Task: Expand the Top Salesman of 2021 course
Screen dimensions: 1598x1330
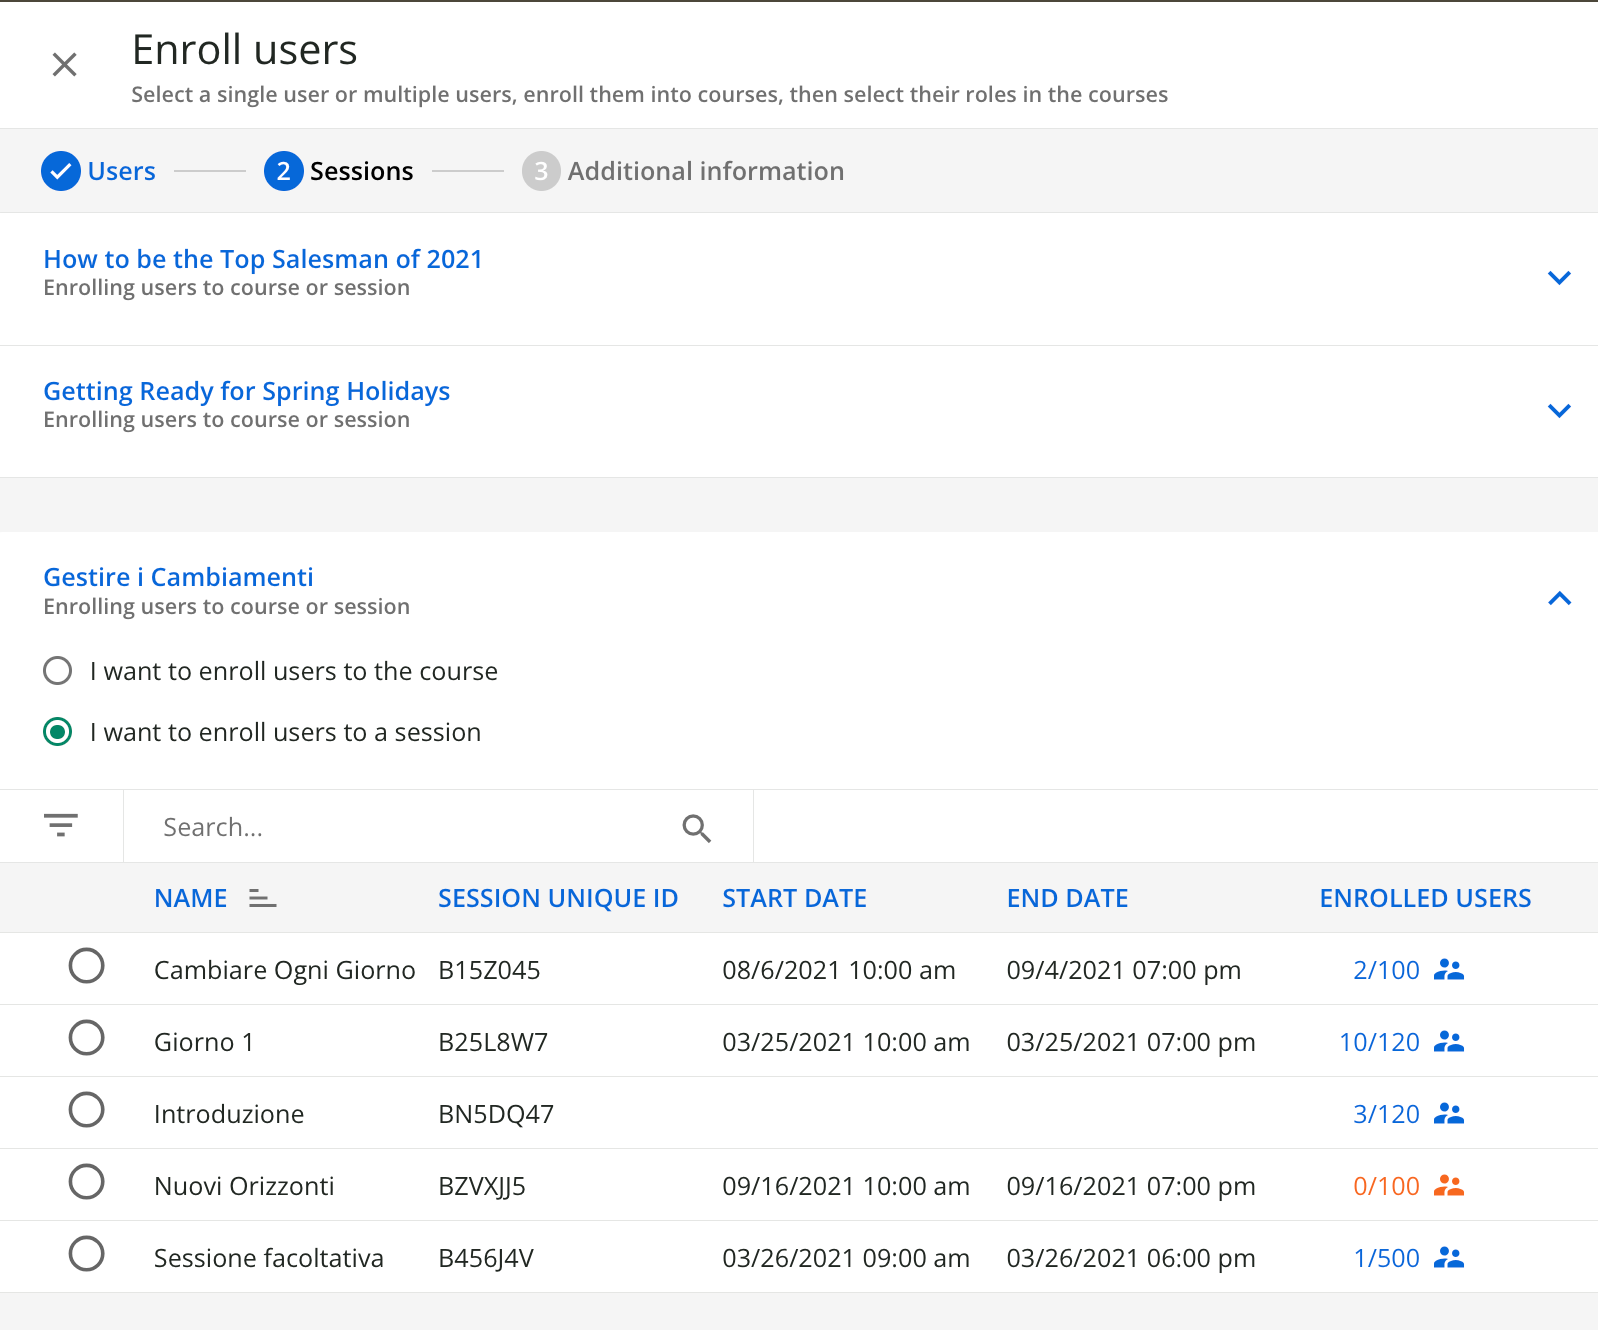Action: click(x=1559, y=278)
